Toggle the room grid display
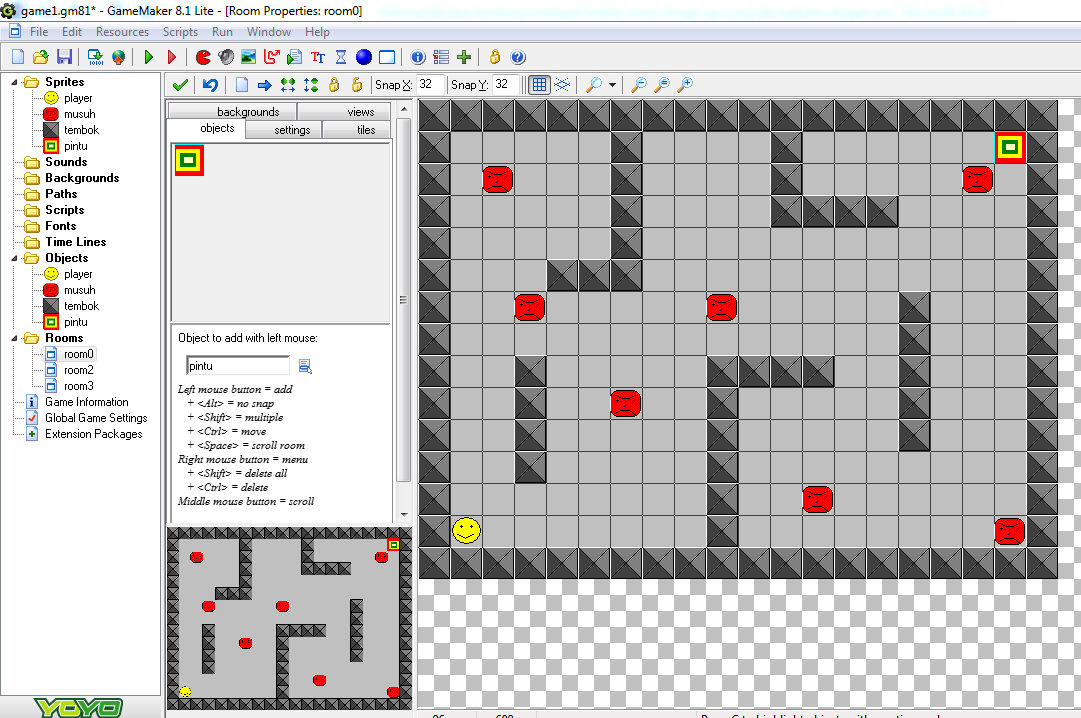This screenshot has height=718, width=1081. point(539,85)
